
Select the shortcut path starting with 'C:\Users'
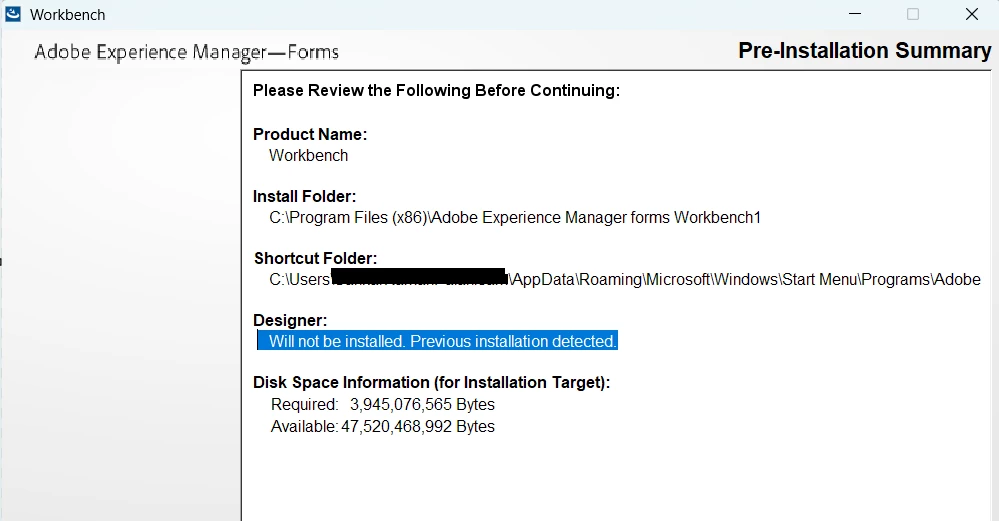625,280
